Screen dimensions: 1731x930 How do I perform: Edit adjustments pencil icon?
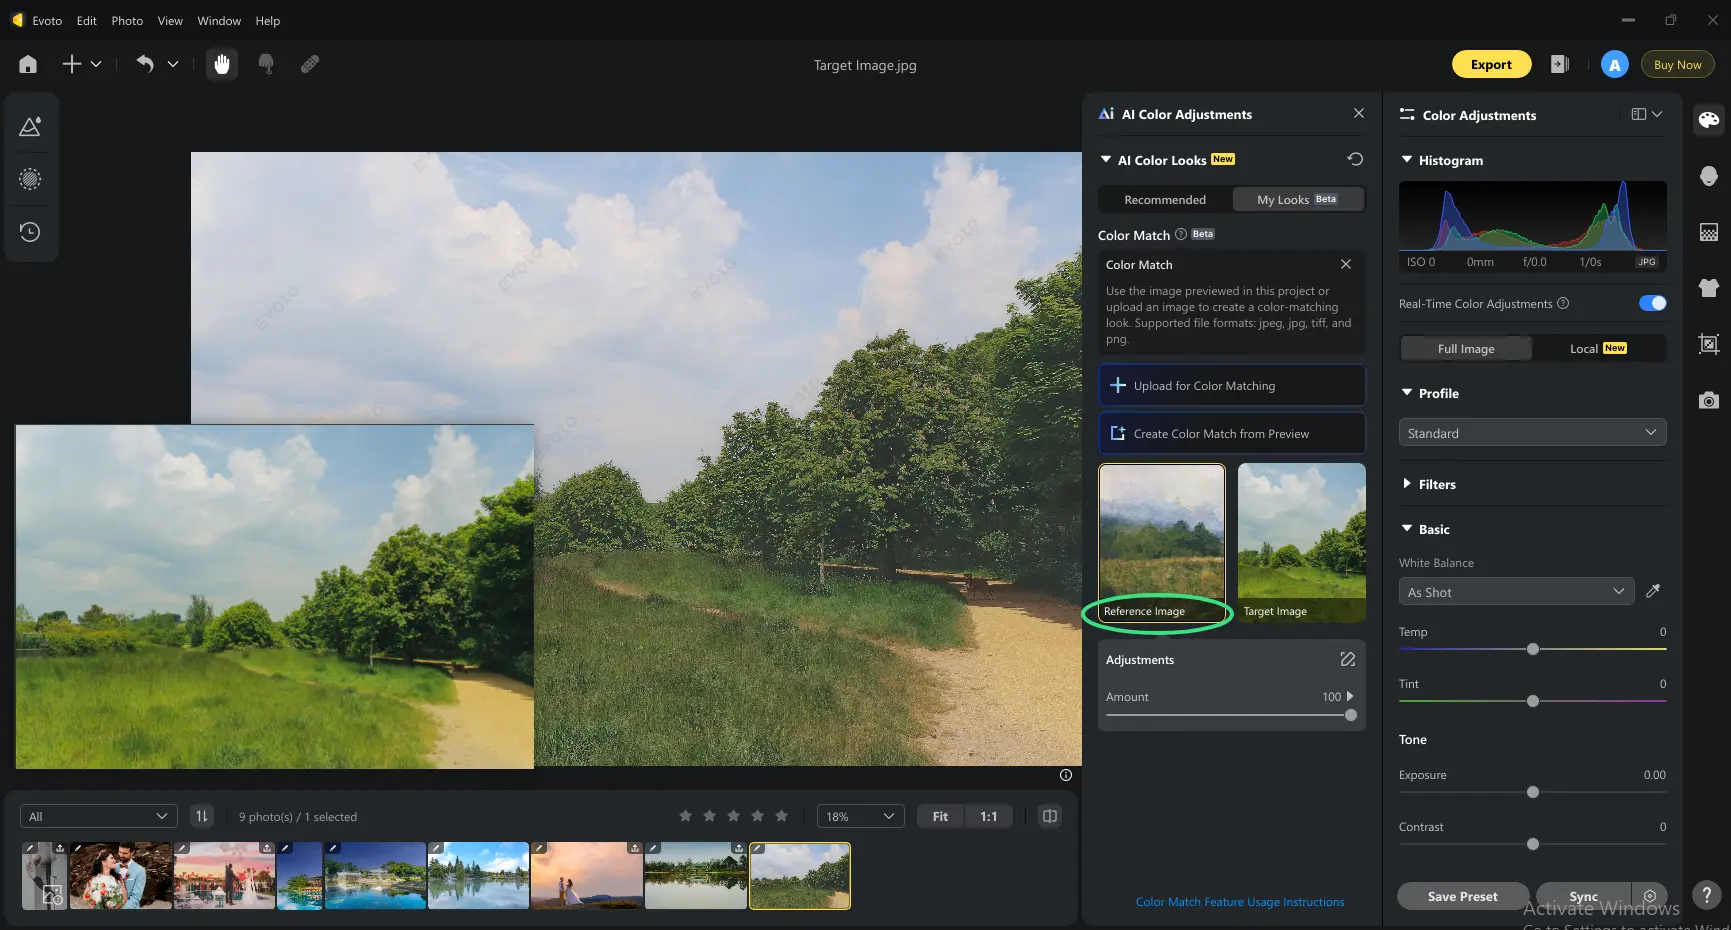(1347, 659)
